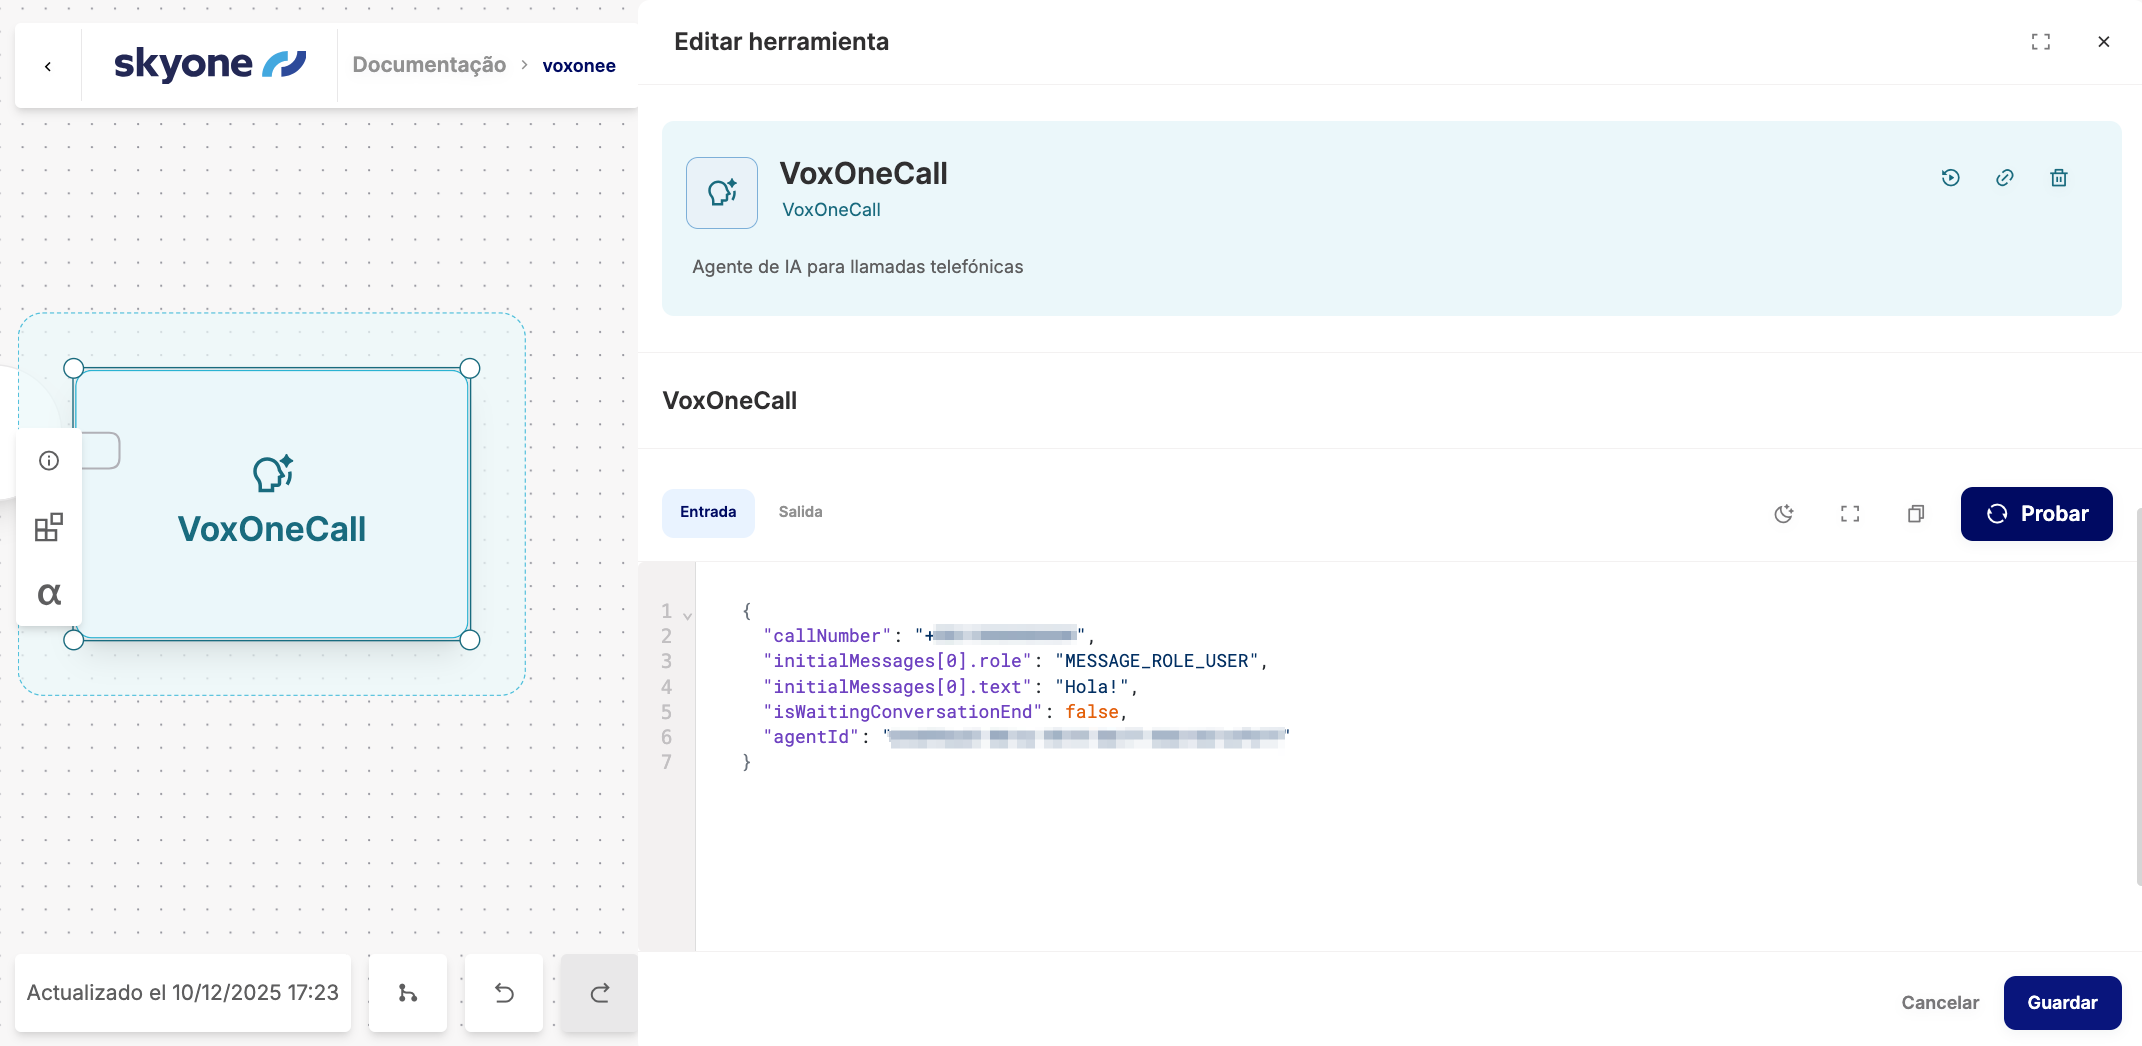Go back using the left chevron

click(48, 66)
